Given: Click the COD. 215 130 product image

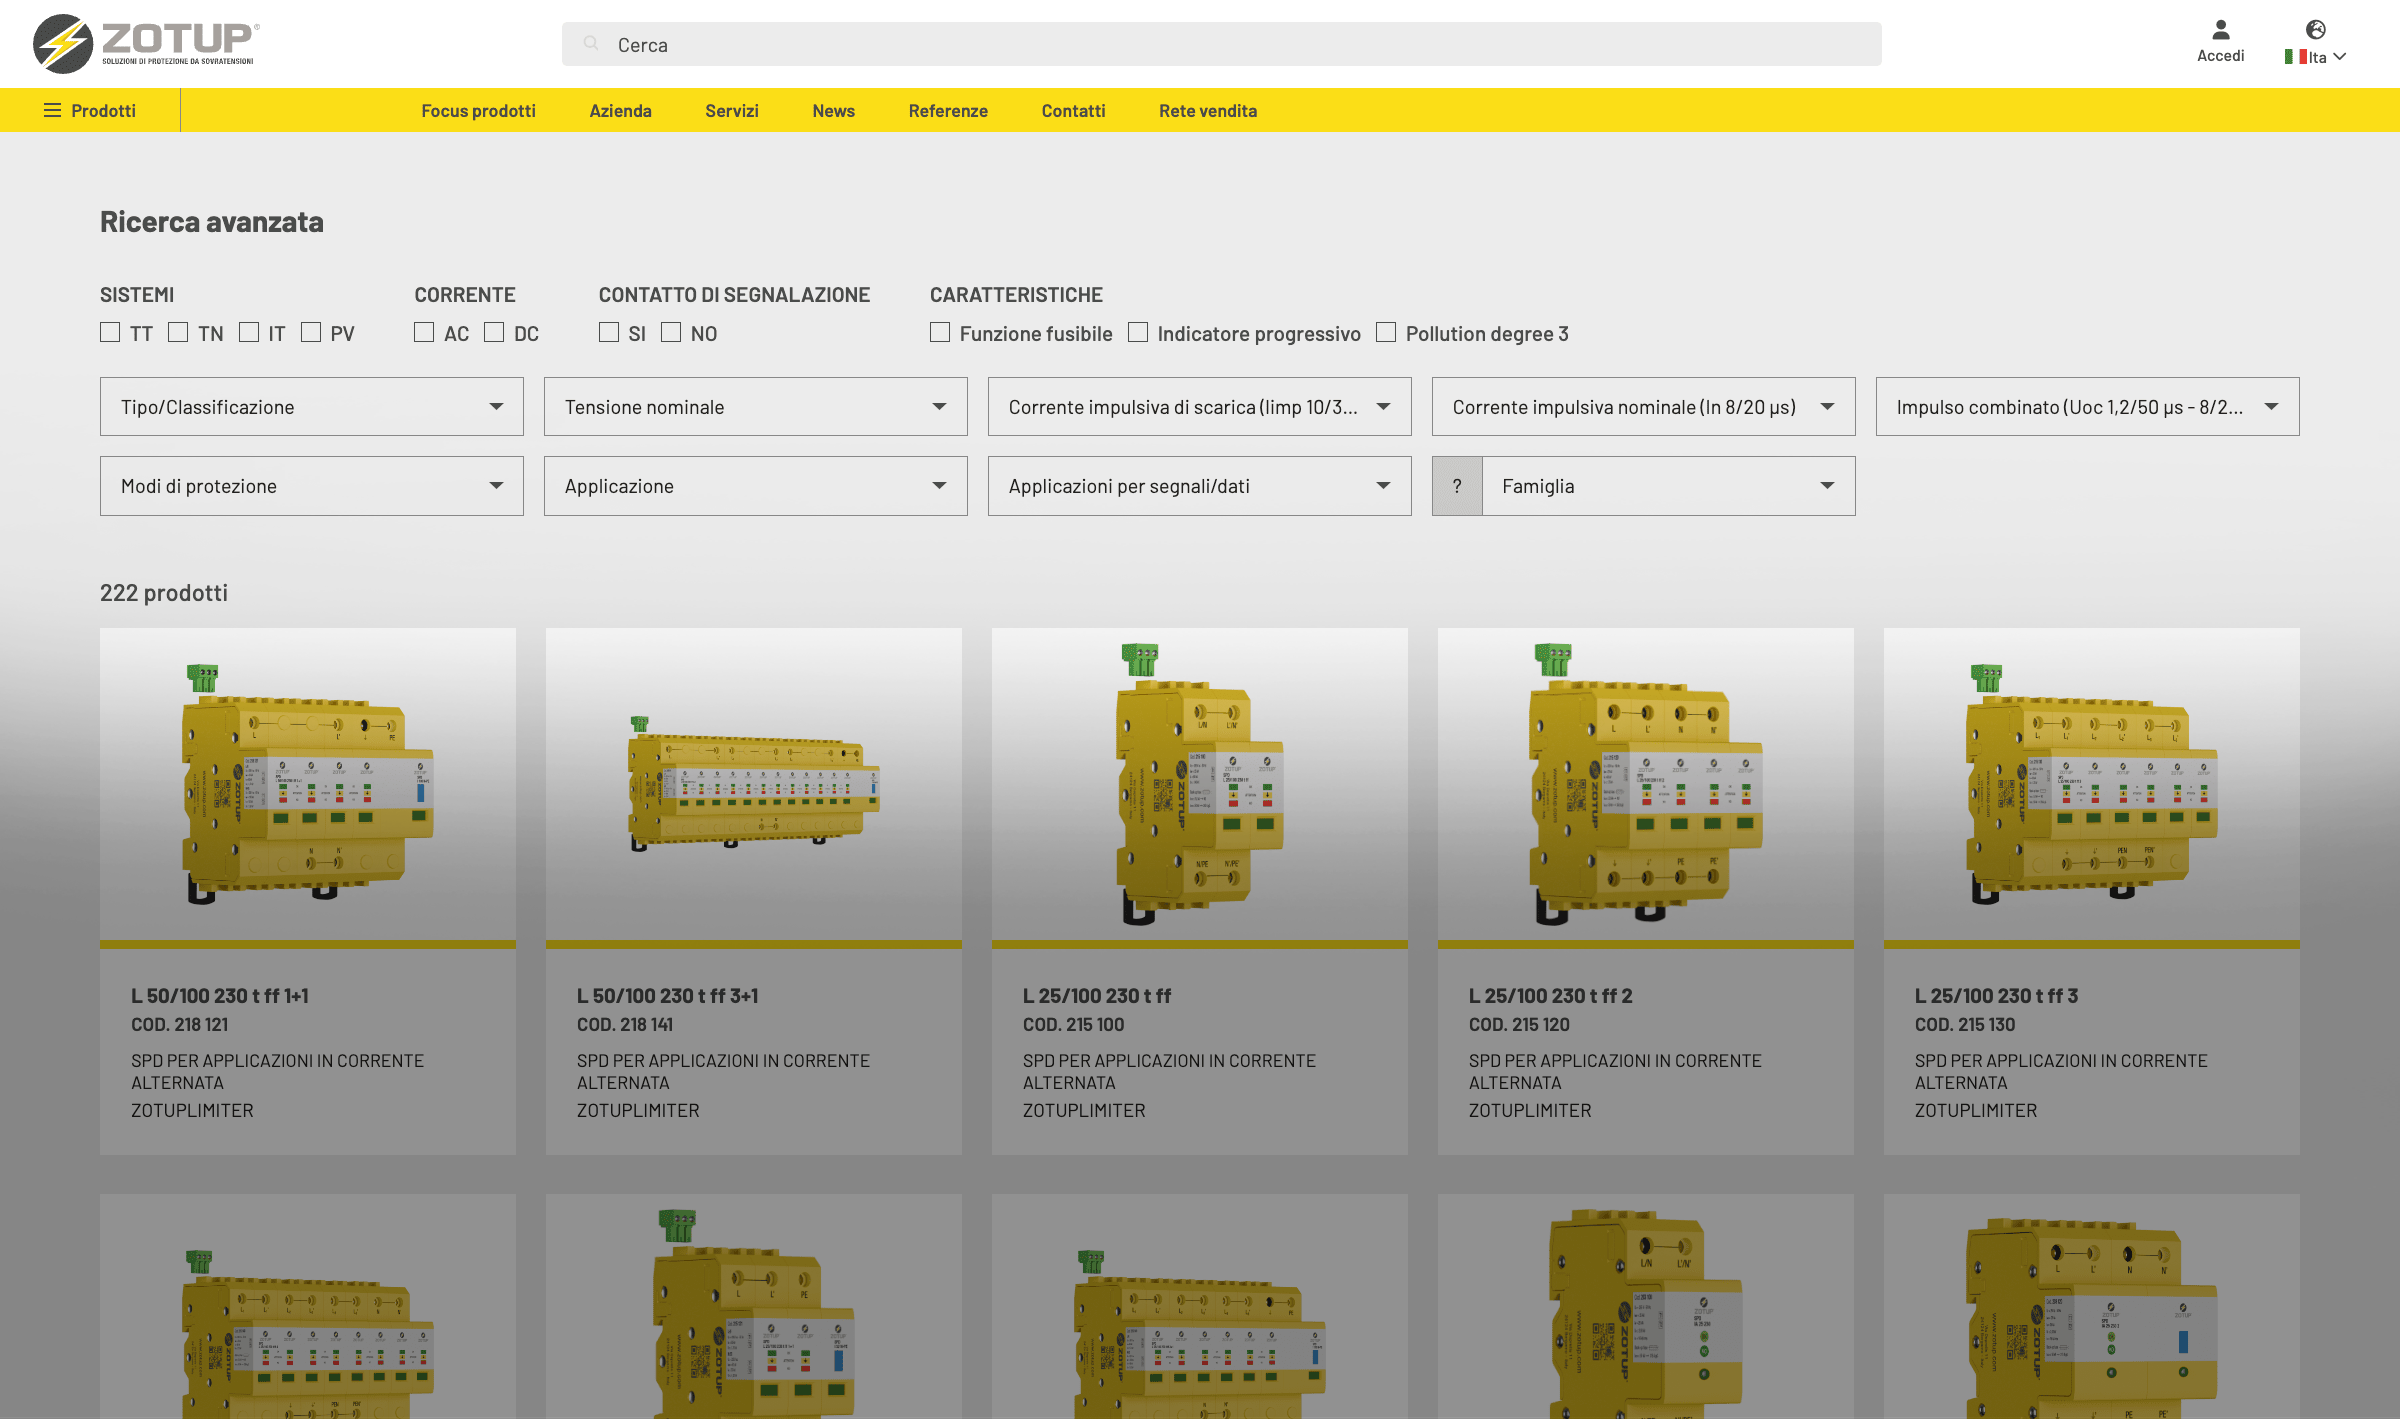Looking at the screenshot, I should coord(2092,784).
